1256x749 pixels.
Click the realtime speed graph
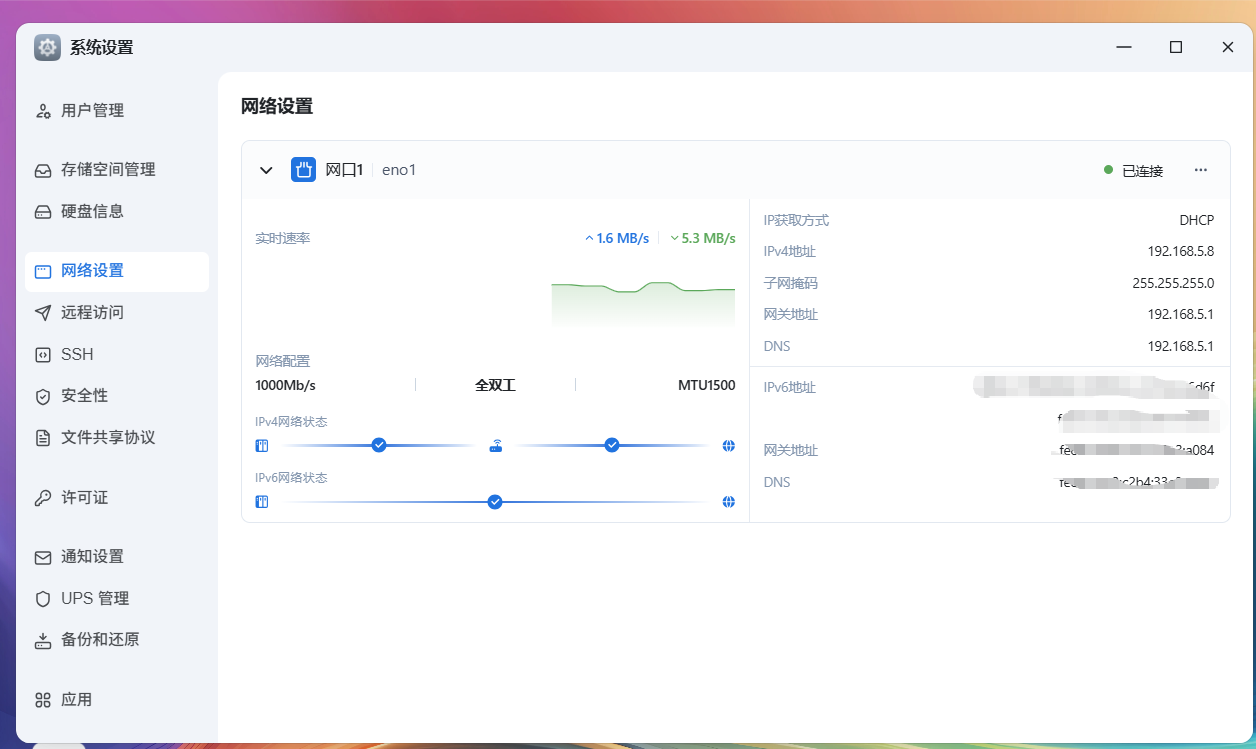pyautogui.click(x=643, y=302)
